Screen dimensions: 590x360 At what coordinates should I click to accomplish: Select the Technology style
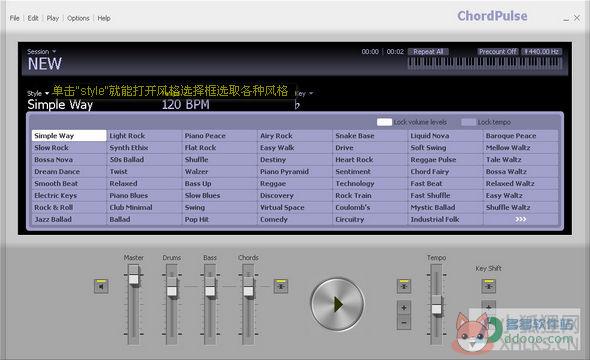click(370, 184)
